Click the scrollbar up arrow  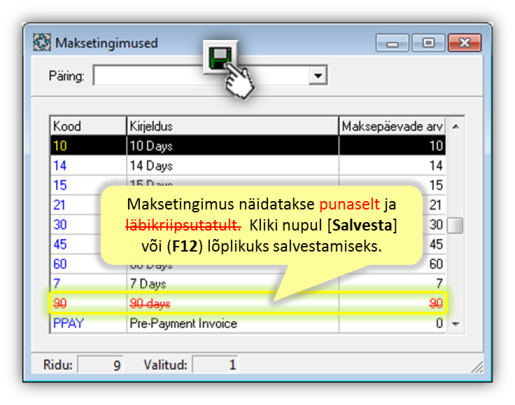coord(455,127)
